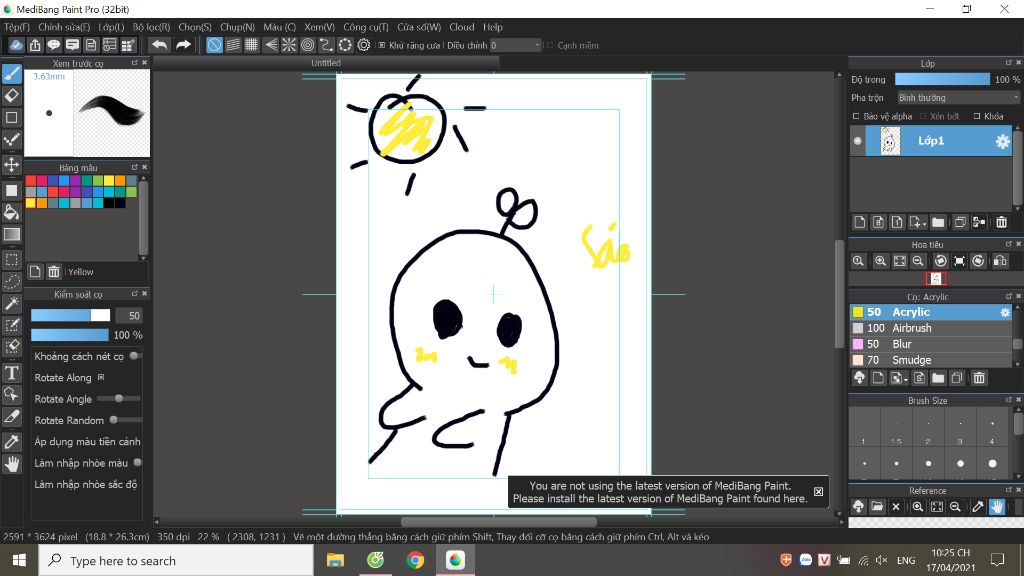Adjust the Độ trong opacity slider
The height and width of the screenshot is (576, 1024).
[x=942, y=79]
